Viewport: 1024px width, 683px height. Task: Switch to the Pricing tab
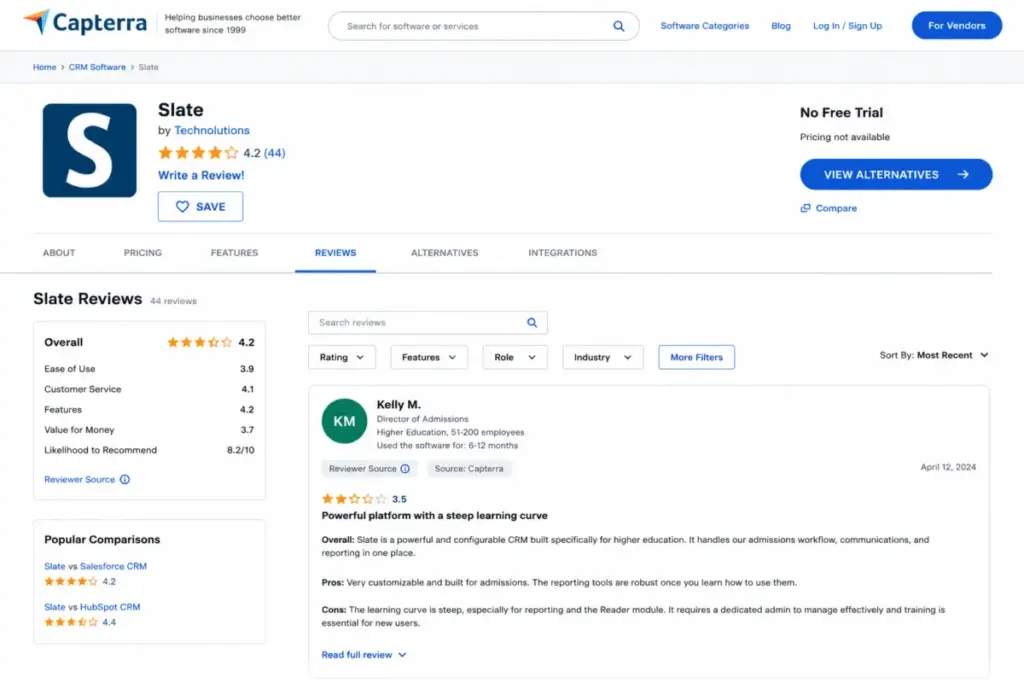(x=142, y=253)
